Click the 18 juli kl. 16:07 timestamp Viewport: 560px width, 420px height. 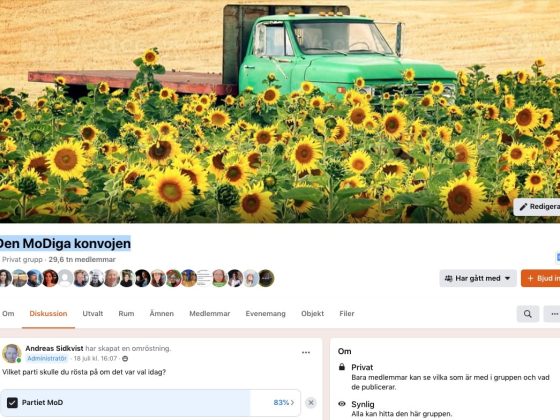point(95,359)
